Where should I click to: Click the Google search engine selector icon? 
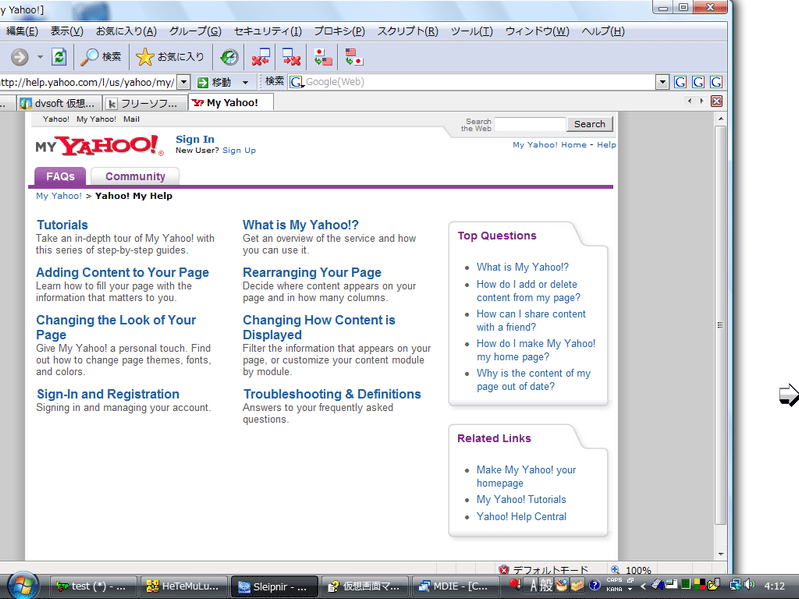coord(297,82)
